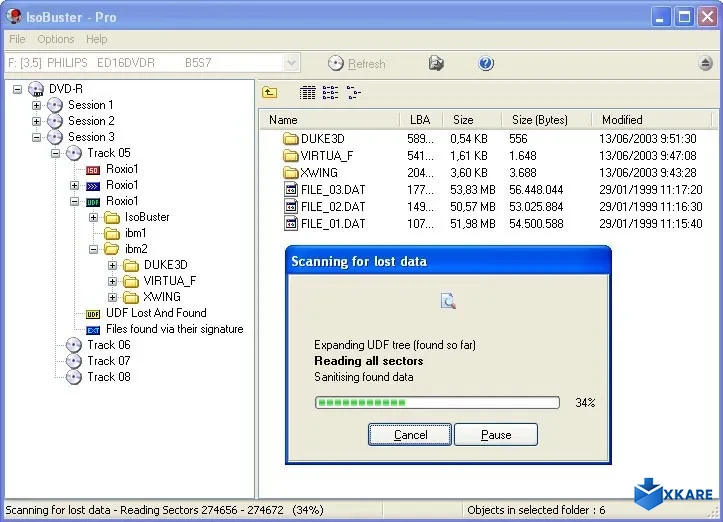Click the XWING folder icon in file list

click(x=290, y=172)
